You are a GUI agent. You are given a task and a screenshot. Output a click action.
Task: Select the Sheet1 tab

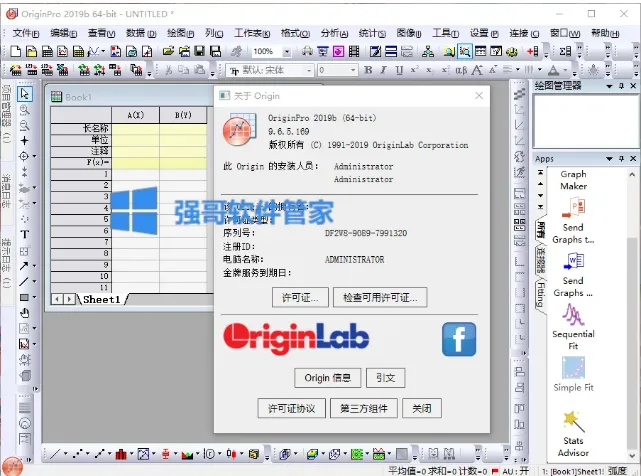coord(101,299)
